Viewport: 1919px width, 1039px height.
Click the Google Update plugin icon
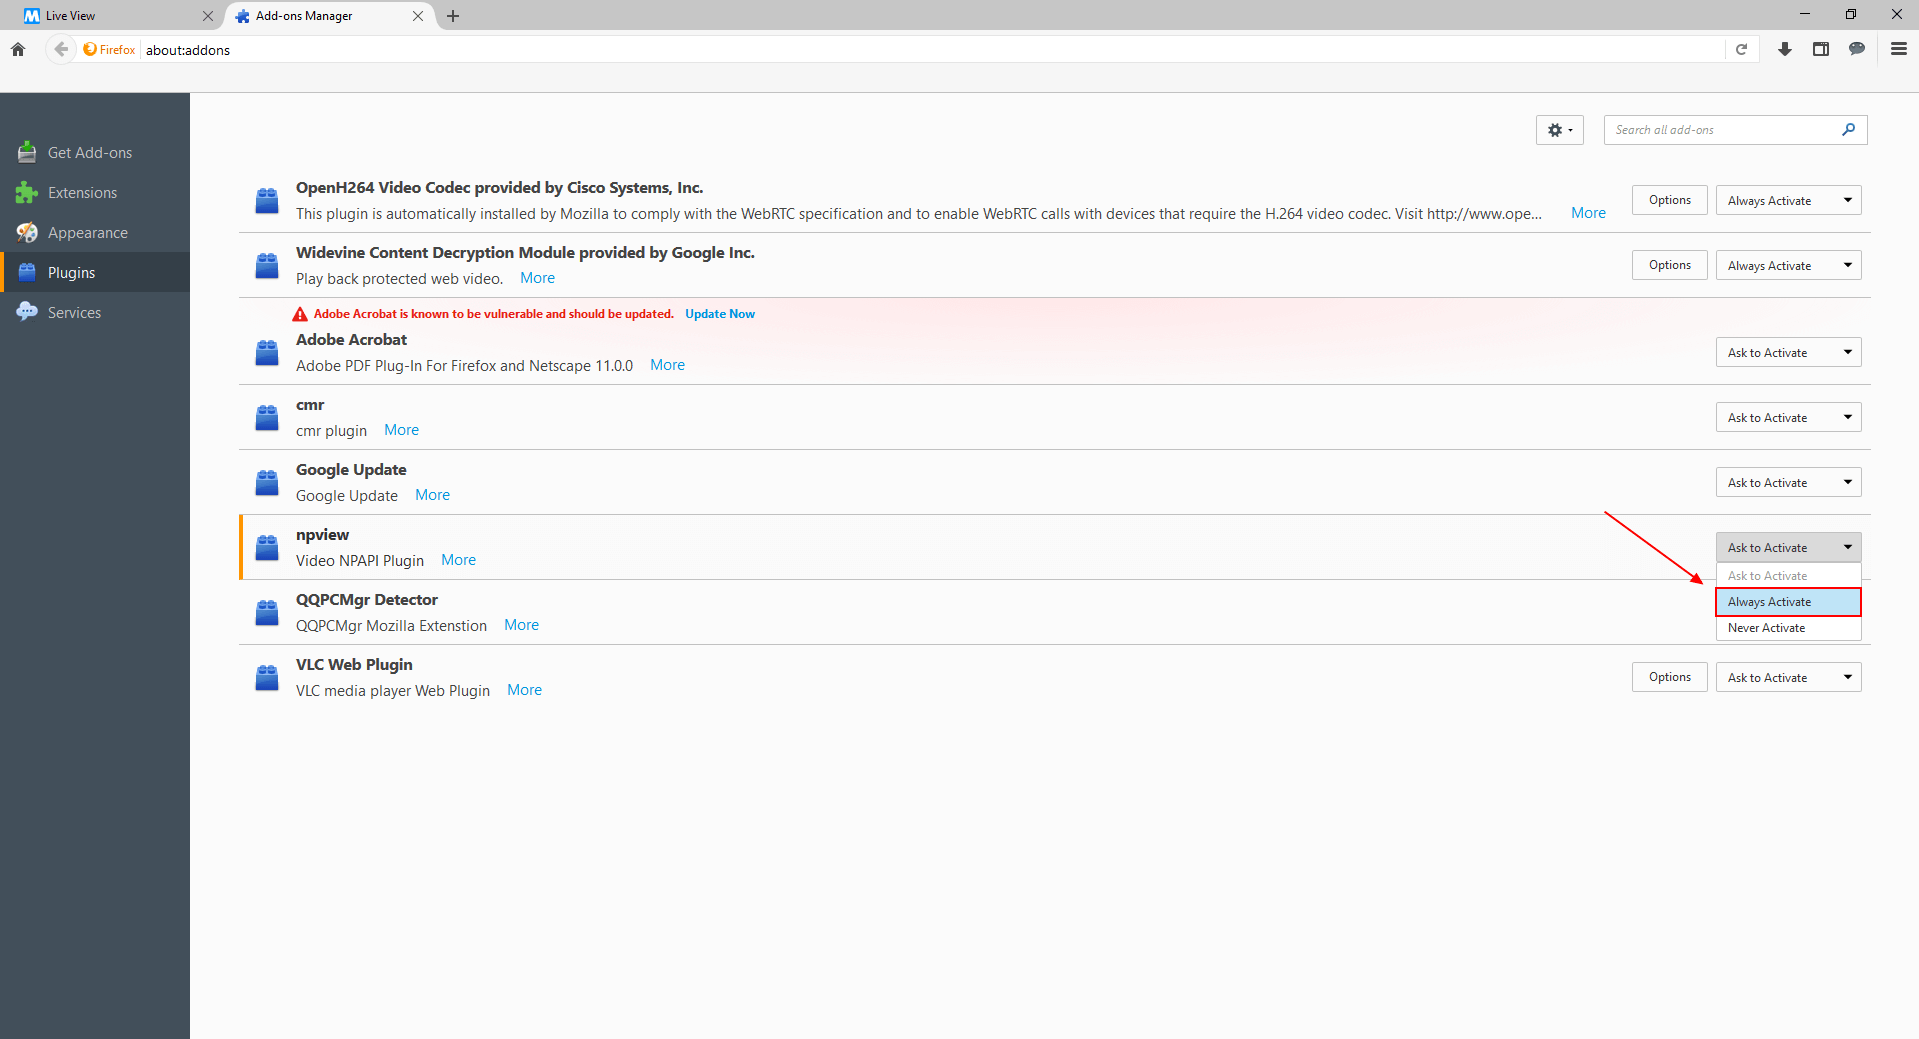[267, 482]
